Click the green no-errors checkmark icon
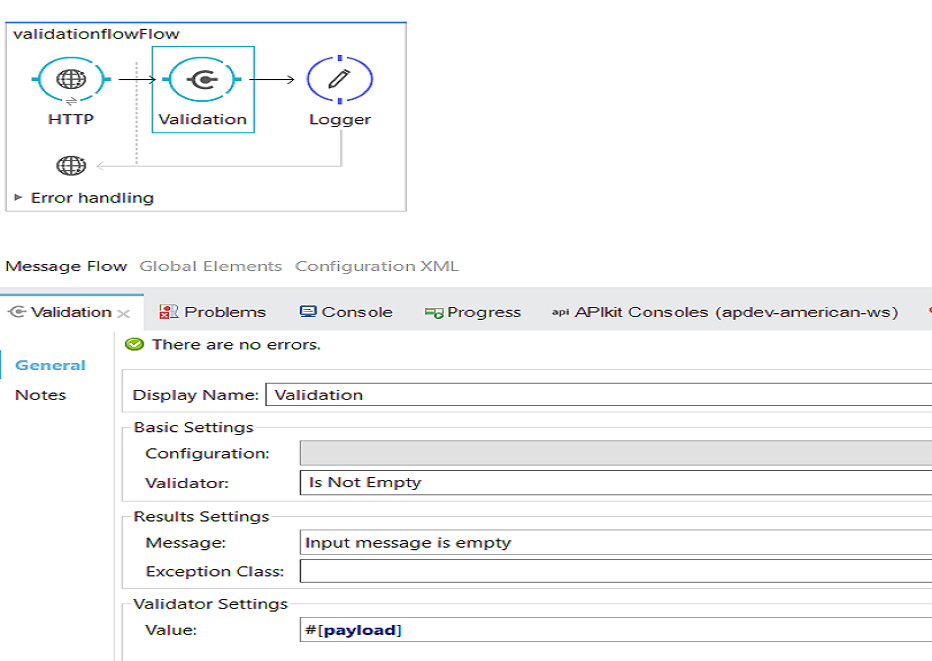The height and width of the screenshot is (661, 932). coord(135,345)
